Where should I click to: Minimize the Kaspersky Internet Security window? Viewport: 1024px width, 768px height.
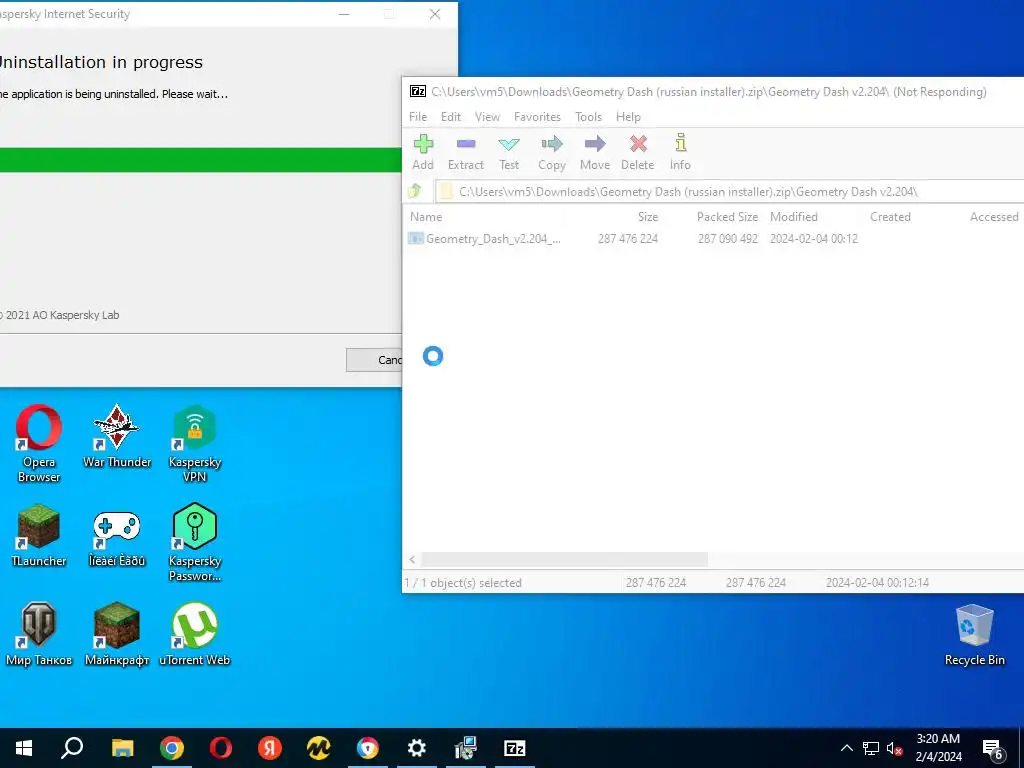coord(344,14)
